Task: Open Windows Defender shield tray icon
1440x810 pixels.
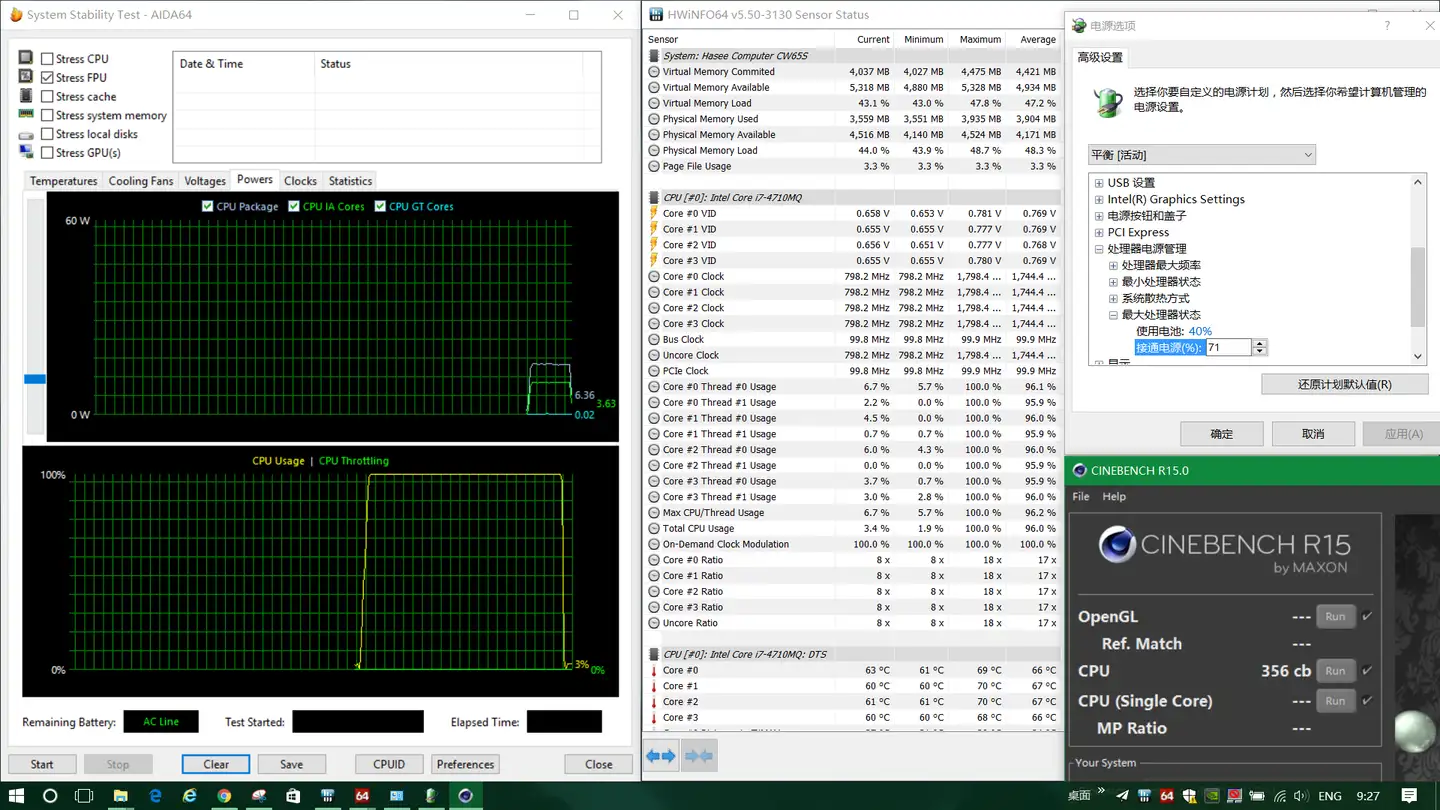Action: coord(1189,796)
